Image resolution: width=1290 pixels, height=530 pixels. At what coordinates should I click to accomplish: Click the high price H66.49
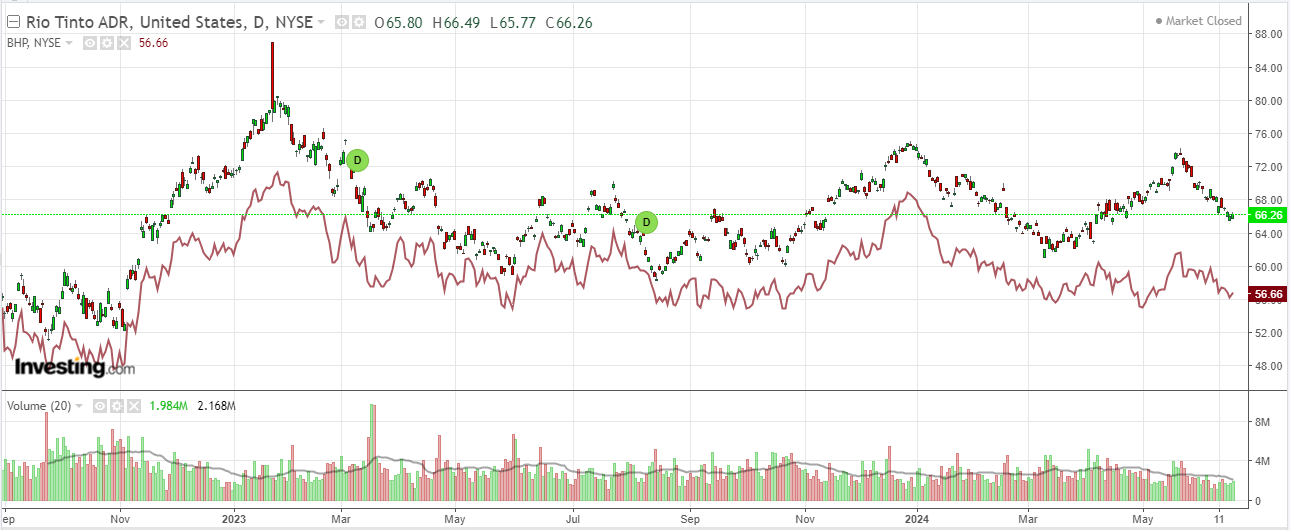456,21
